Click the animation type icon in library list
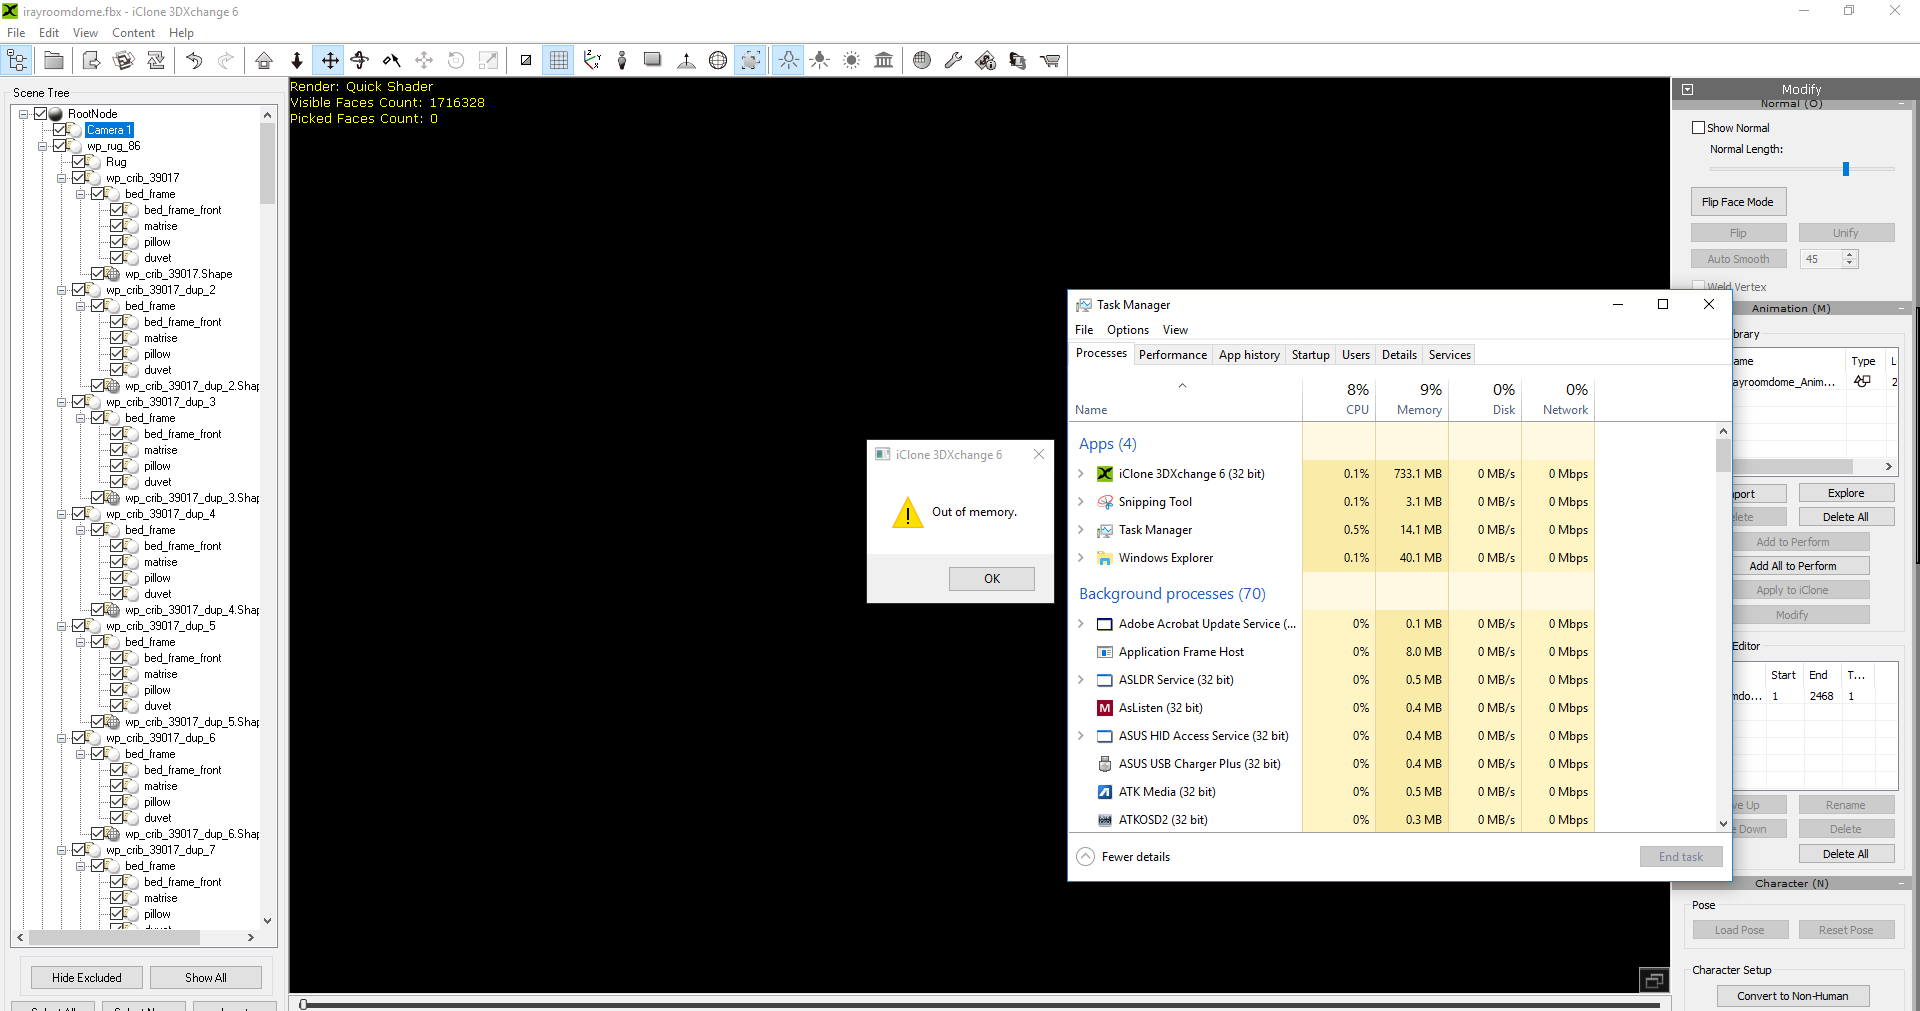 click(x=1862, y=382)
